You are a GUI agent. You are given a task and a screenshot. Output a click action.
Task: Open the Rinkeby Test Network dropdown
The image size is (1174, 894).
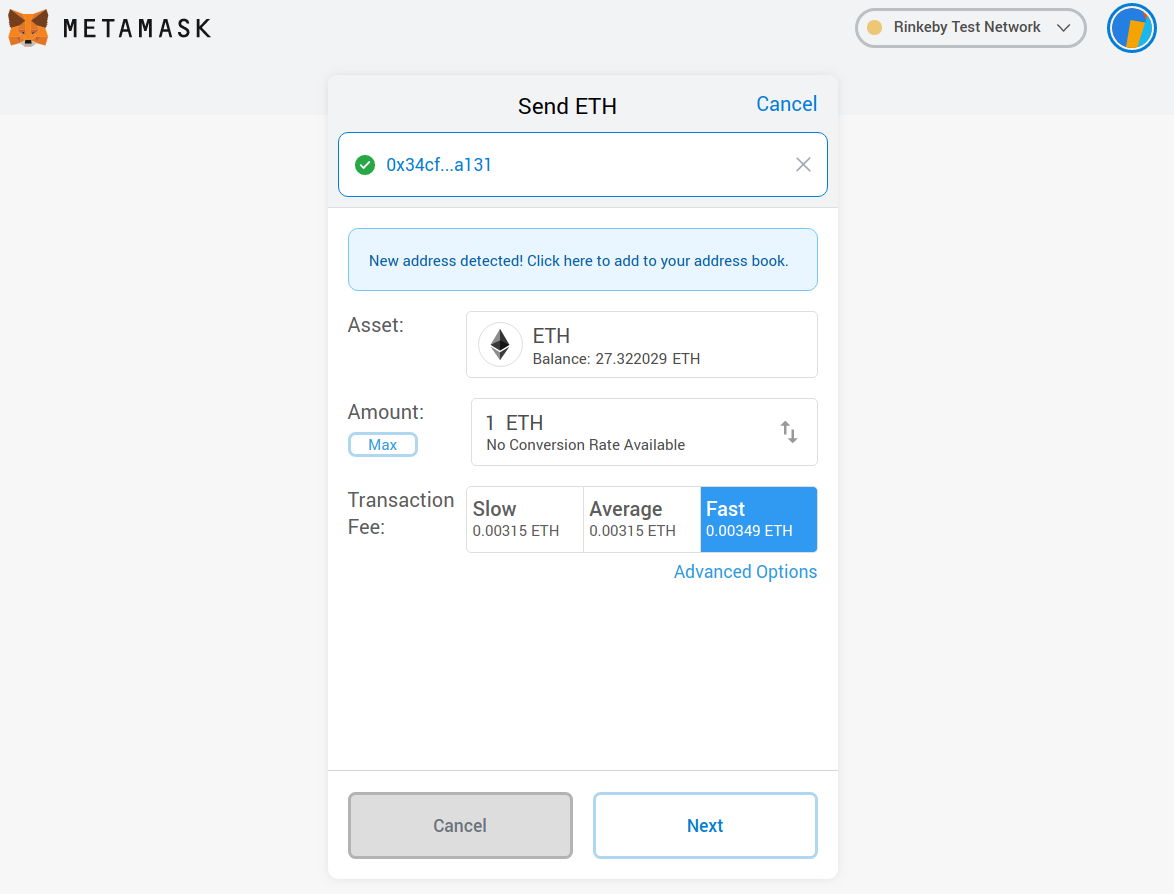(970, 28)
